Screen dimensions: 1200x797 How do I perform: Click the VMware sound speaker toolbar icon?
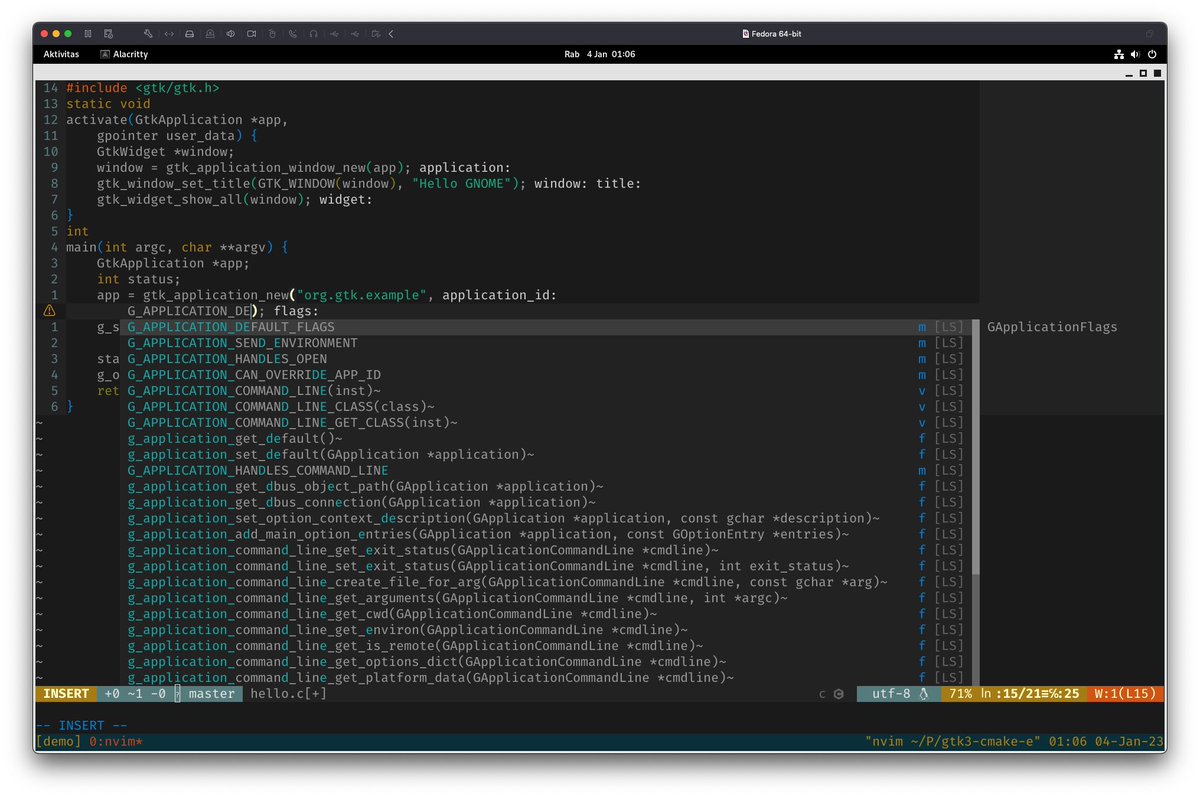point(230,34)
